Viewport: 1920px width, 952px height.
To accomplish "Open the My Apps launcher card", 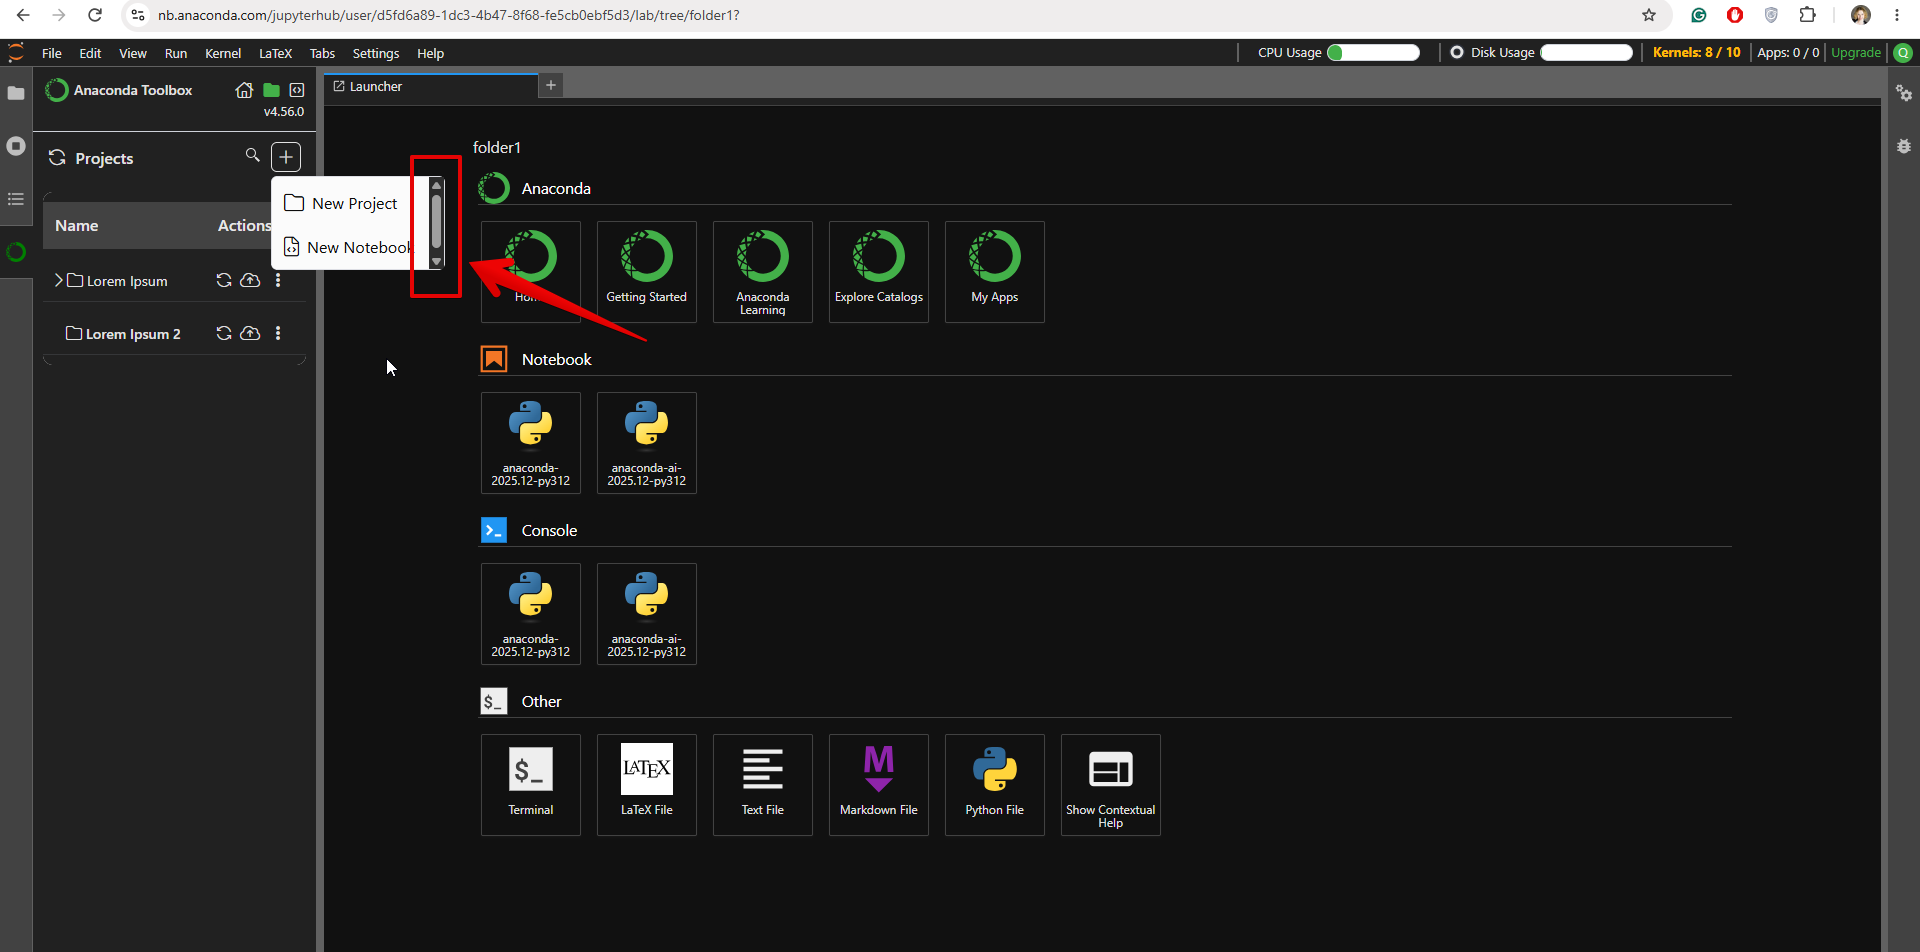I will pos(995,272).
